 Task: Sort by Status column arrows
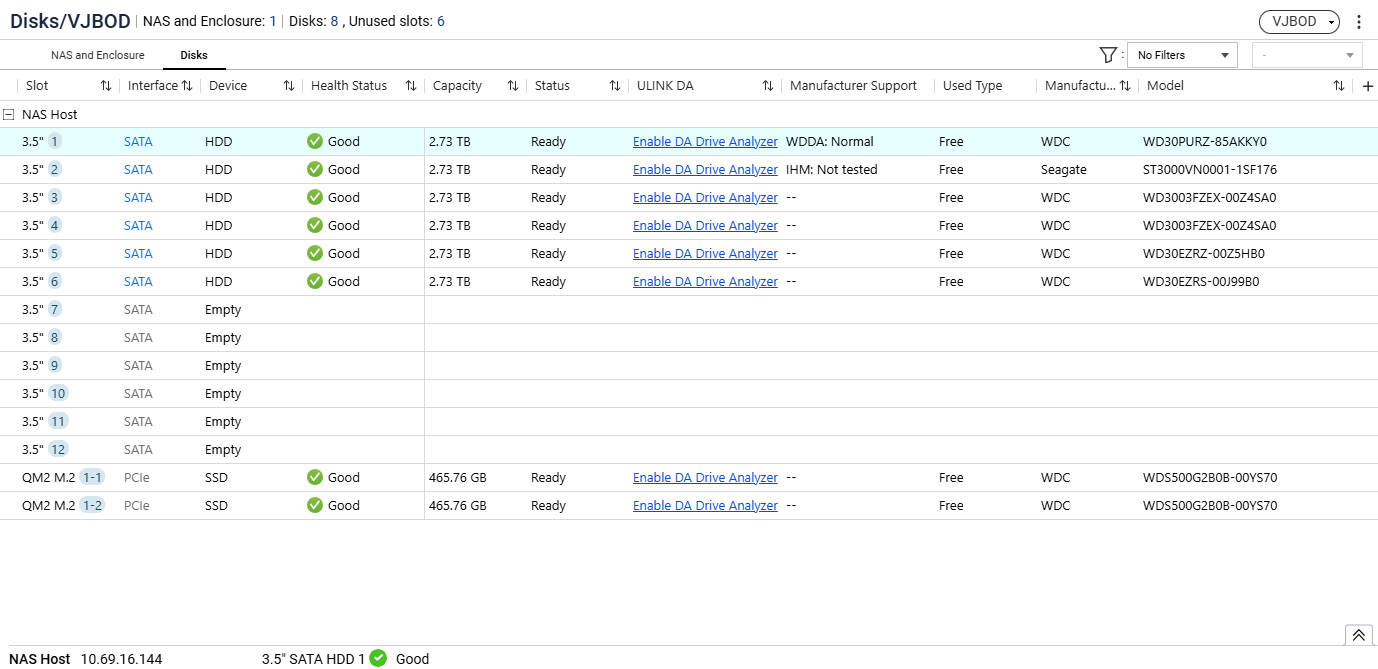click(x=615, y=86)
